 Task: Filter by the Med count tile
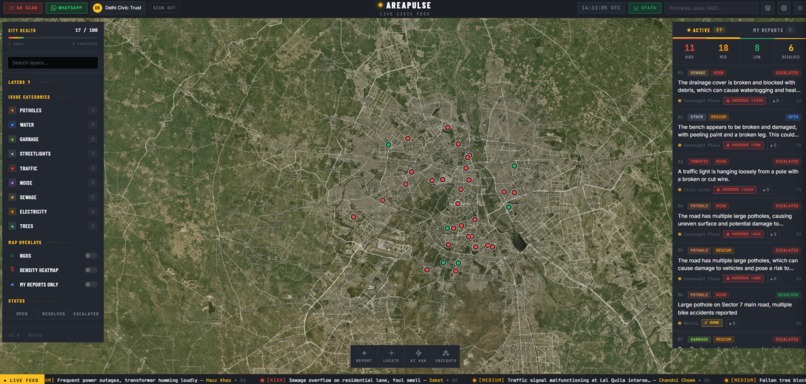click(723, 51)
